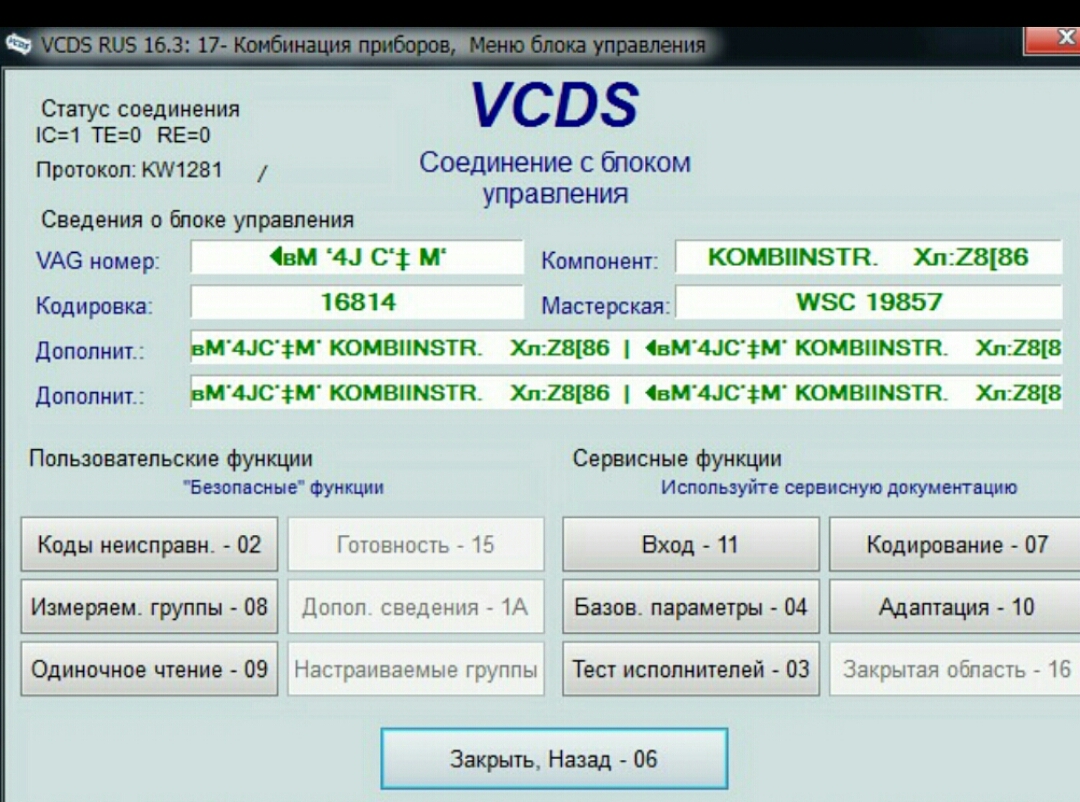1080x802 pixels.
Task: Click 'Сервисные функции' heading
Action: point(677,459)
